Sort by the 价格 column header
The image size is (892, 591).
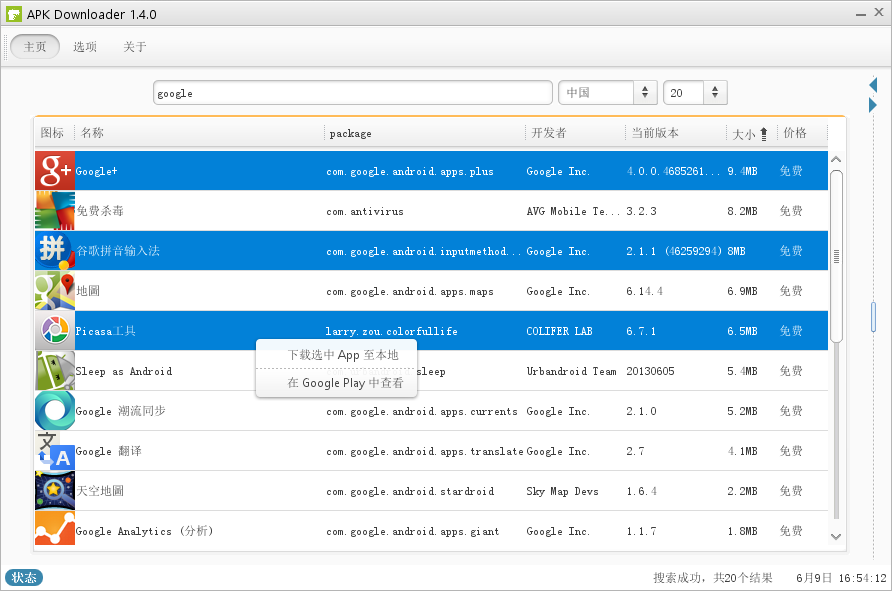click(795, 133)
